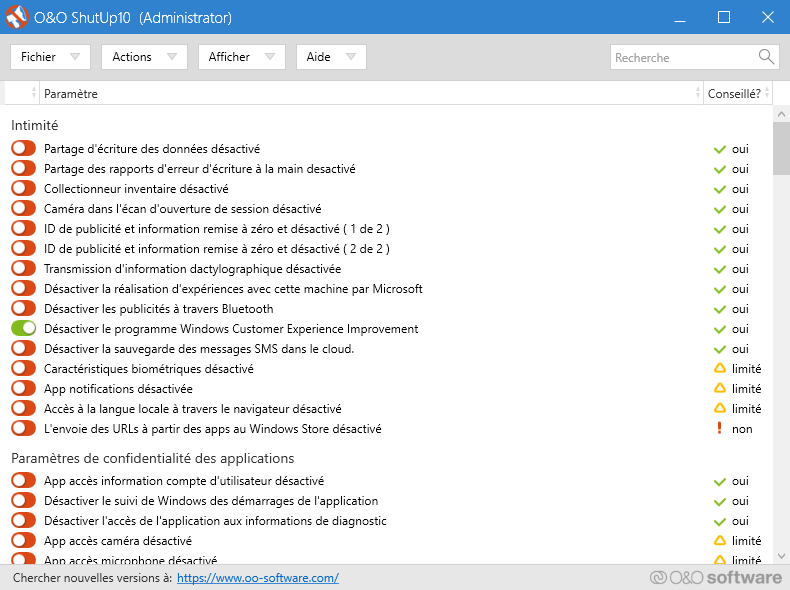The height and width of the screenshot is (590, 790).
Task: Maximize the O&O ShutUp10 window
Action: pyautogui.click(x=723, y=17)
